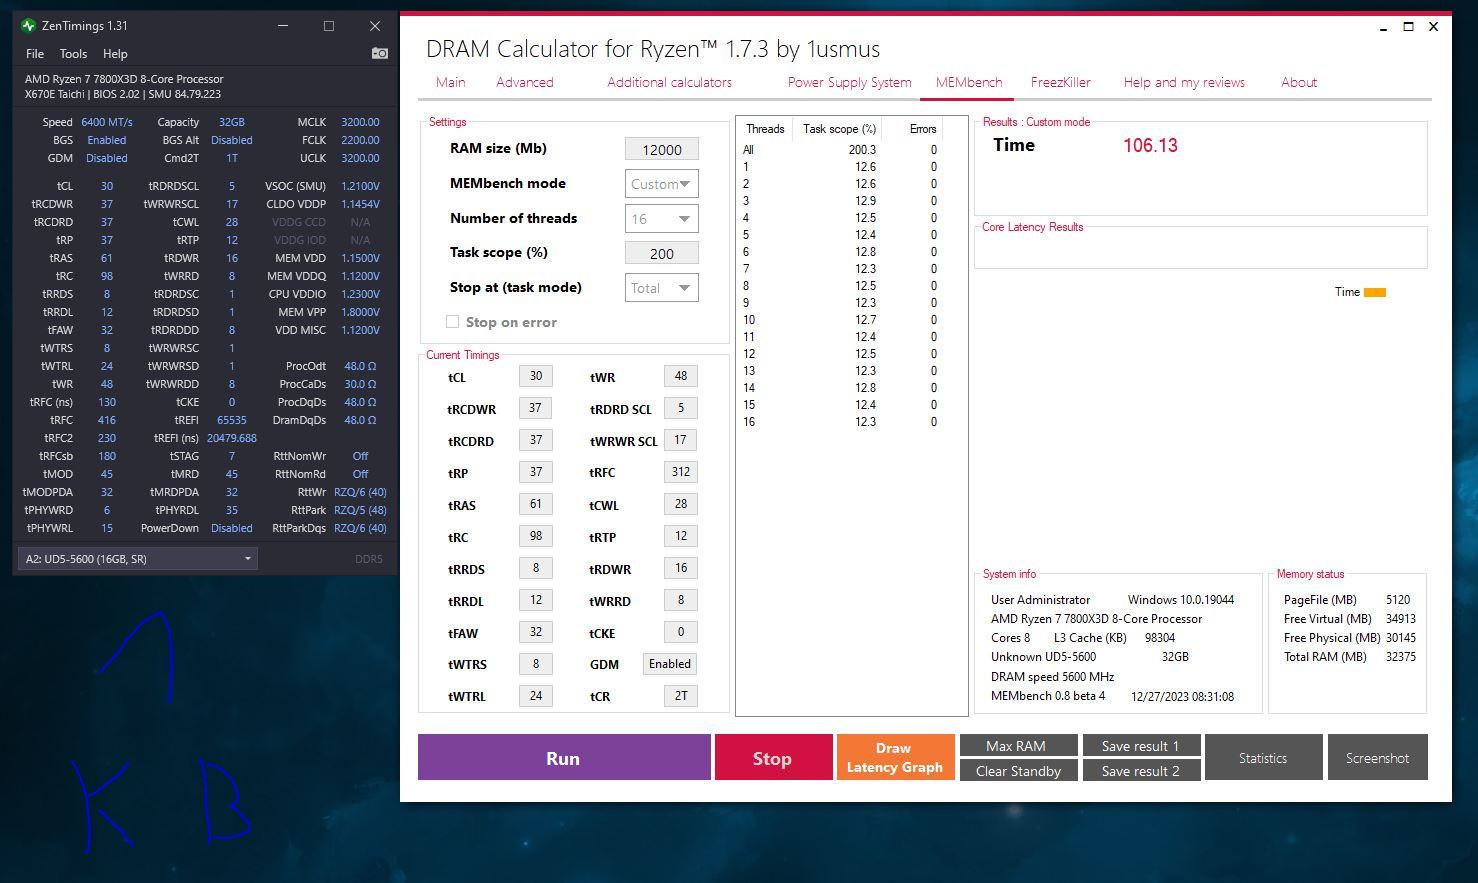Screen dimensions: 1478x883
Task: Click the Statistics button
Action: 1263,758
